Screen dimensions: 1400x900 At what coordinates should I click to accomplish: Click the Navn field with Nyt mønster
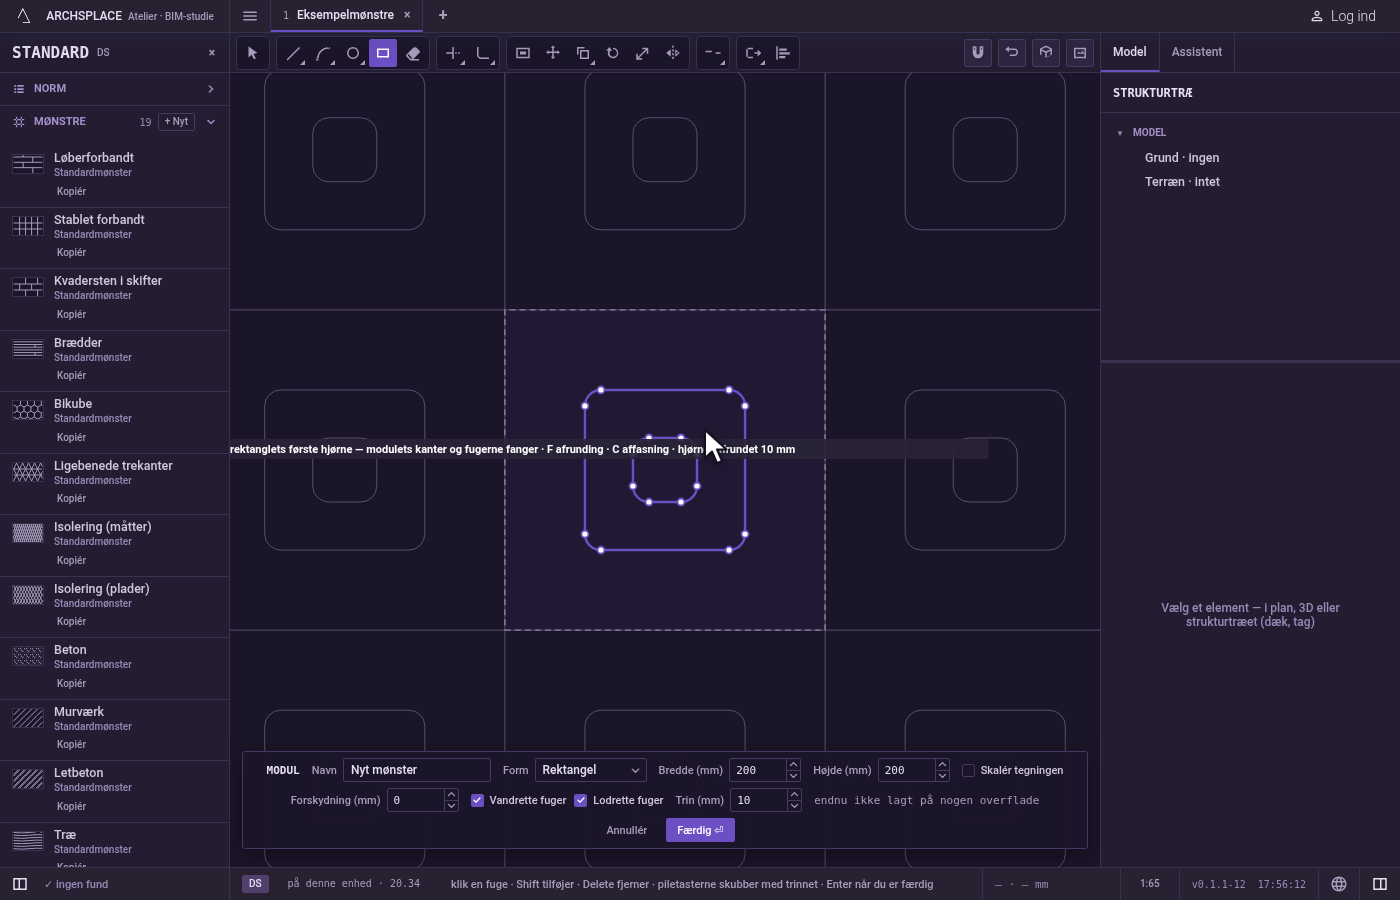pyautogui.click(x=417, y=770)
